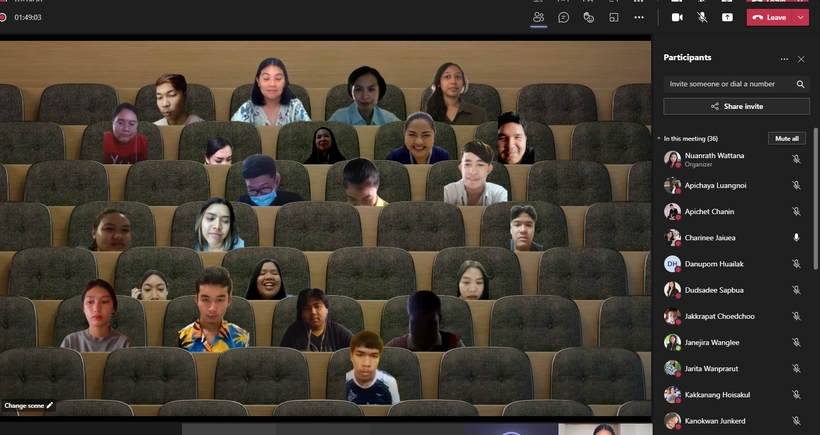The width and height of the screenshot is (820, 435).
Task: Click the recording indicator icon beside the timer
Action: pyautogui.click(x=3, y=17)
